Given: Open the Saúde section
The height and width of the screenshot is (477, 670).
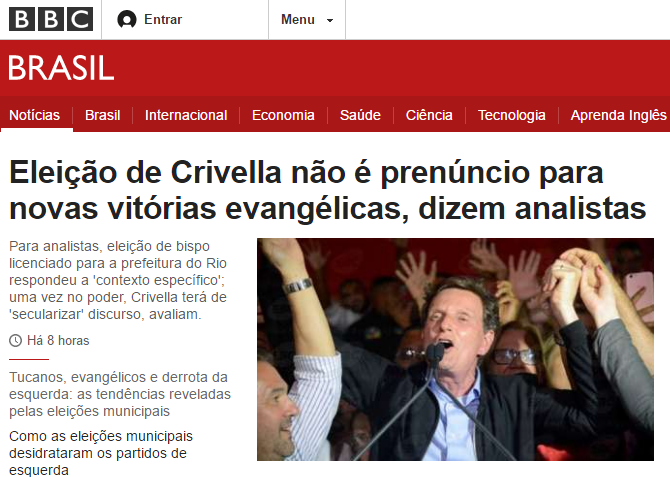Looking at the screenshot, I should point(360,115).
